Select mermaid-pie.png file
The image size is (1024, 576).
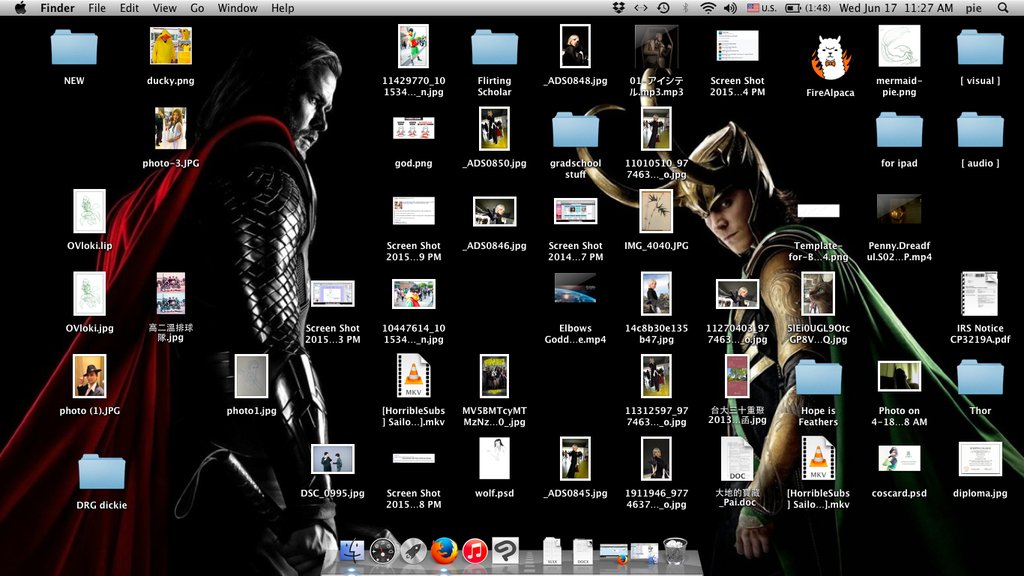pyautogui.click(x=899, y=61)
